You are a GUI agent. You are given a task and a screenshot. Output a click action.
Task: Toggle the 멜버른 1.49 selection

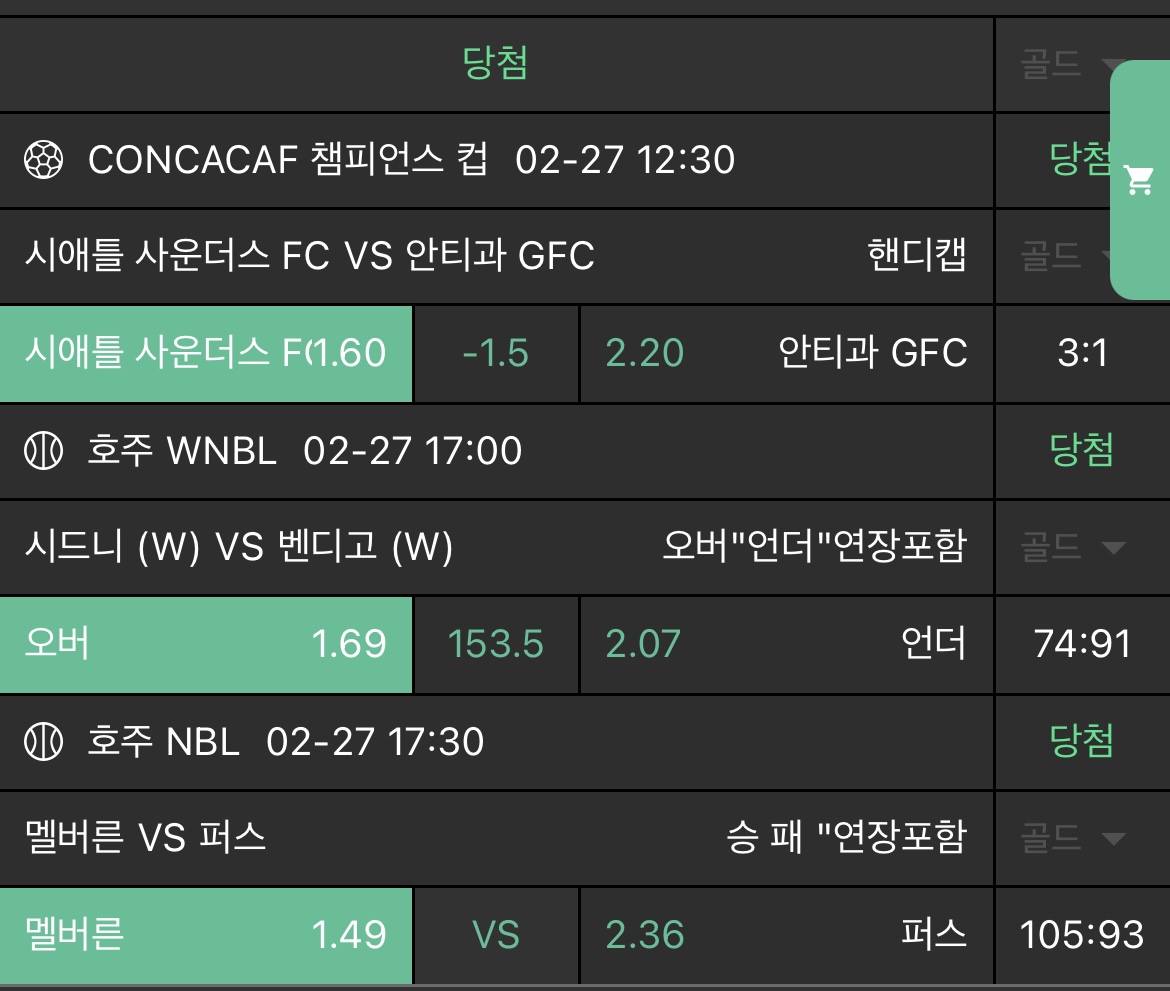206,936
